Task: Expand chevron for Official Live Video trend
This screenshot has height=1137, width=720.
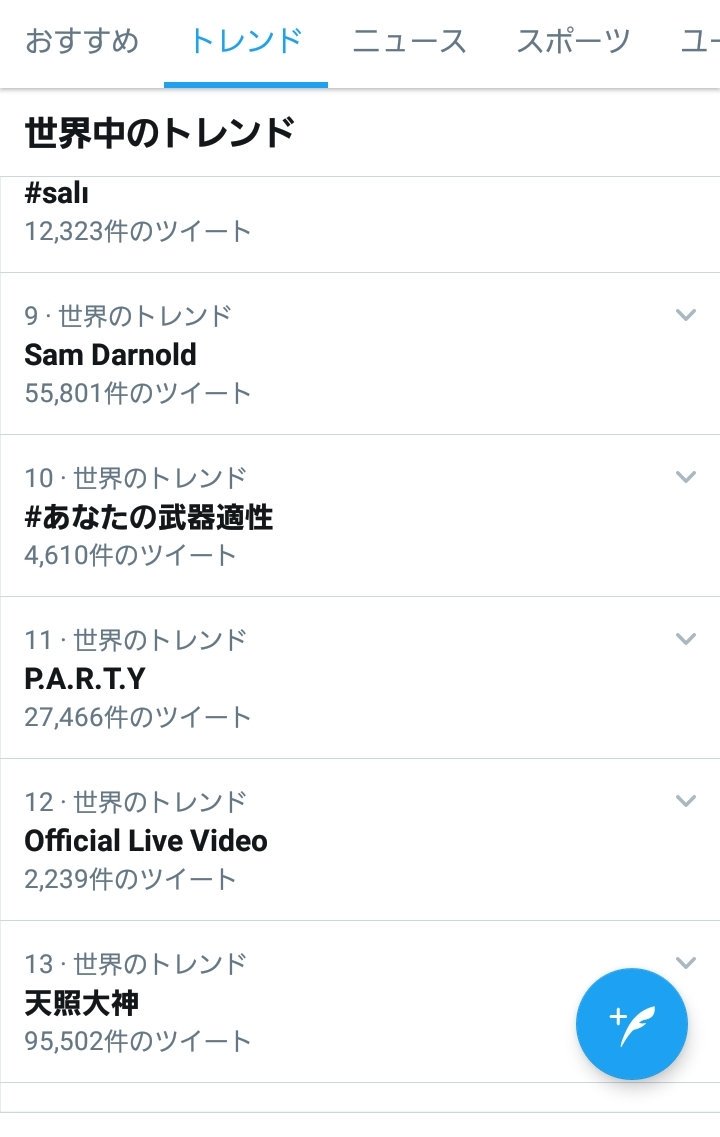Action: (685, 801)
